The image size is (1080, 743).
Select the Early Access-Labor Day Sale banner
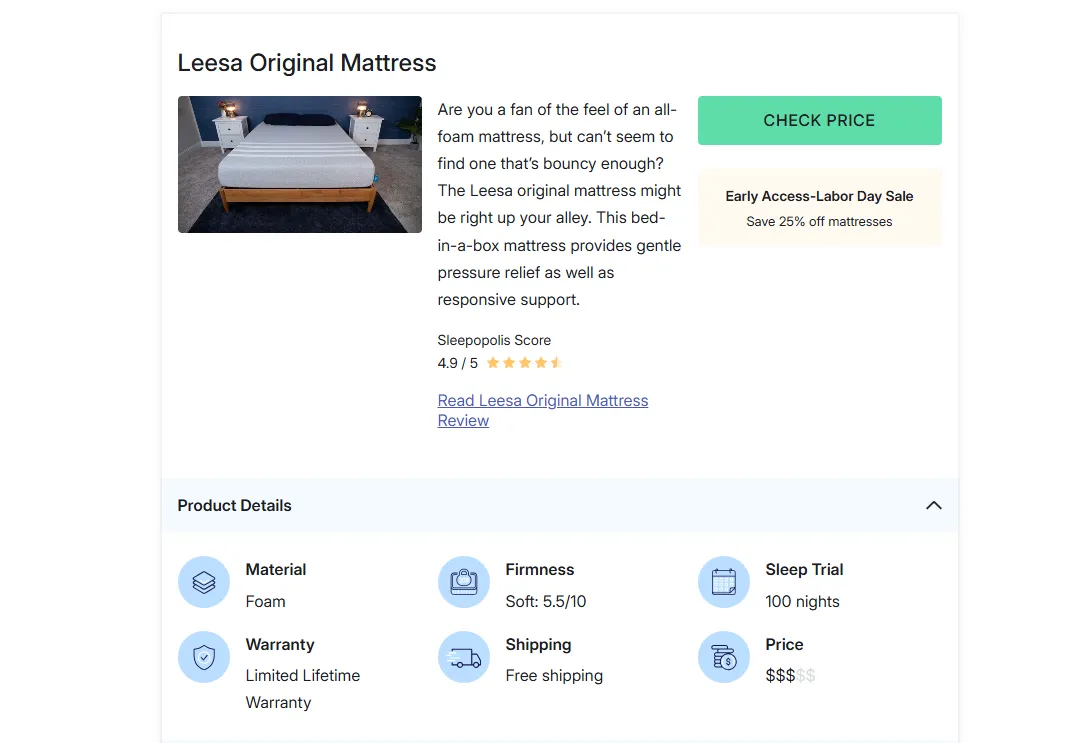819,207
